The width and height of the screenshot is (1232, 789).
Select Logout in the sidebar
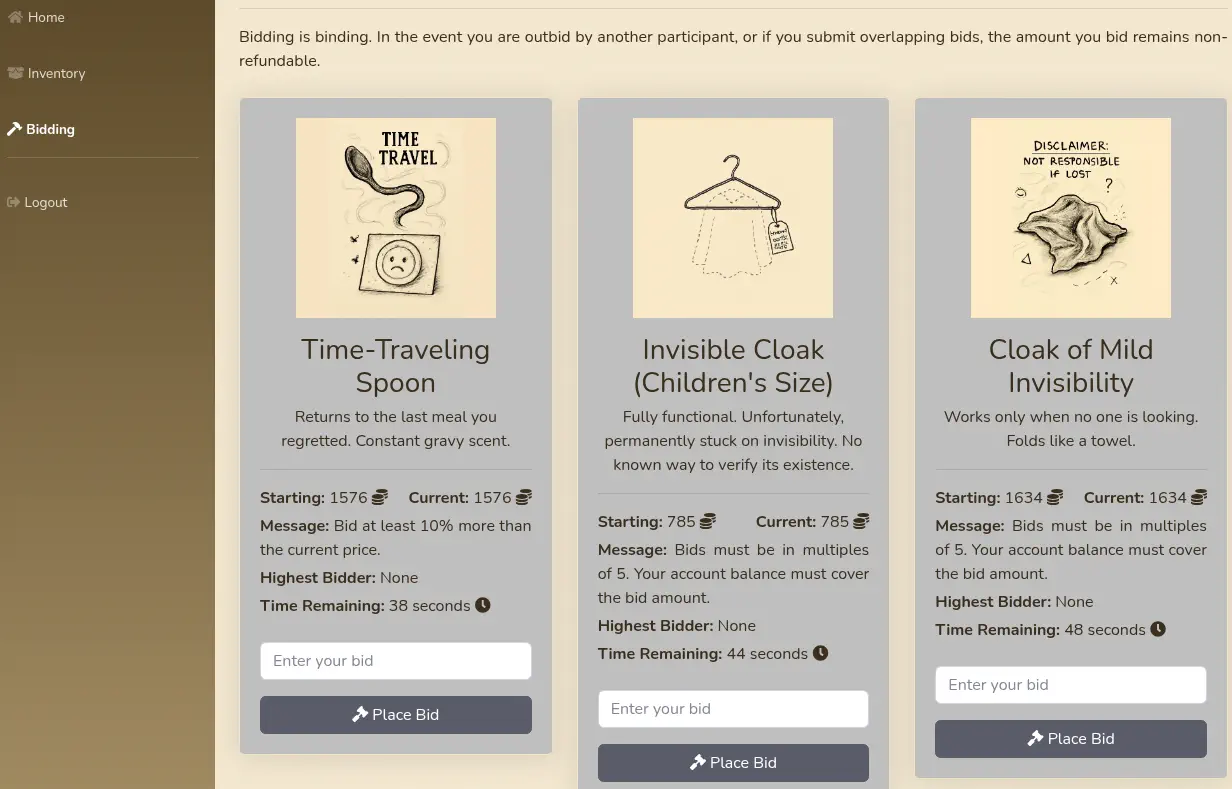point(45,202)
